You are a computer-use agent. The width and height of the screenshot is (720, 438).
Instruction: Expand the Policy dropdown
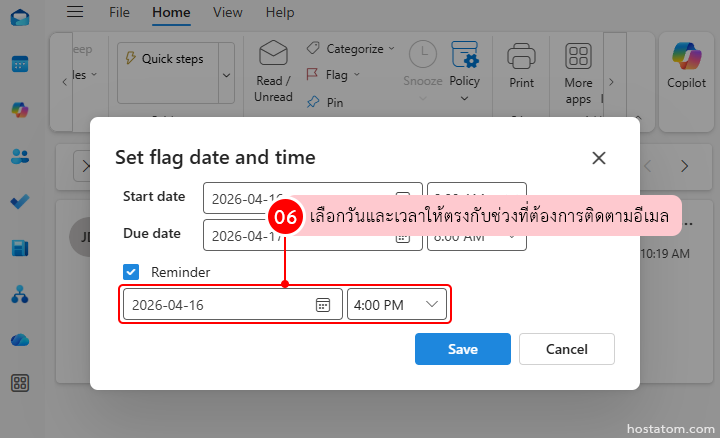click(464, 98)
